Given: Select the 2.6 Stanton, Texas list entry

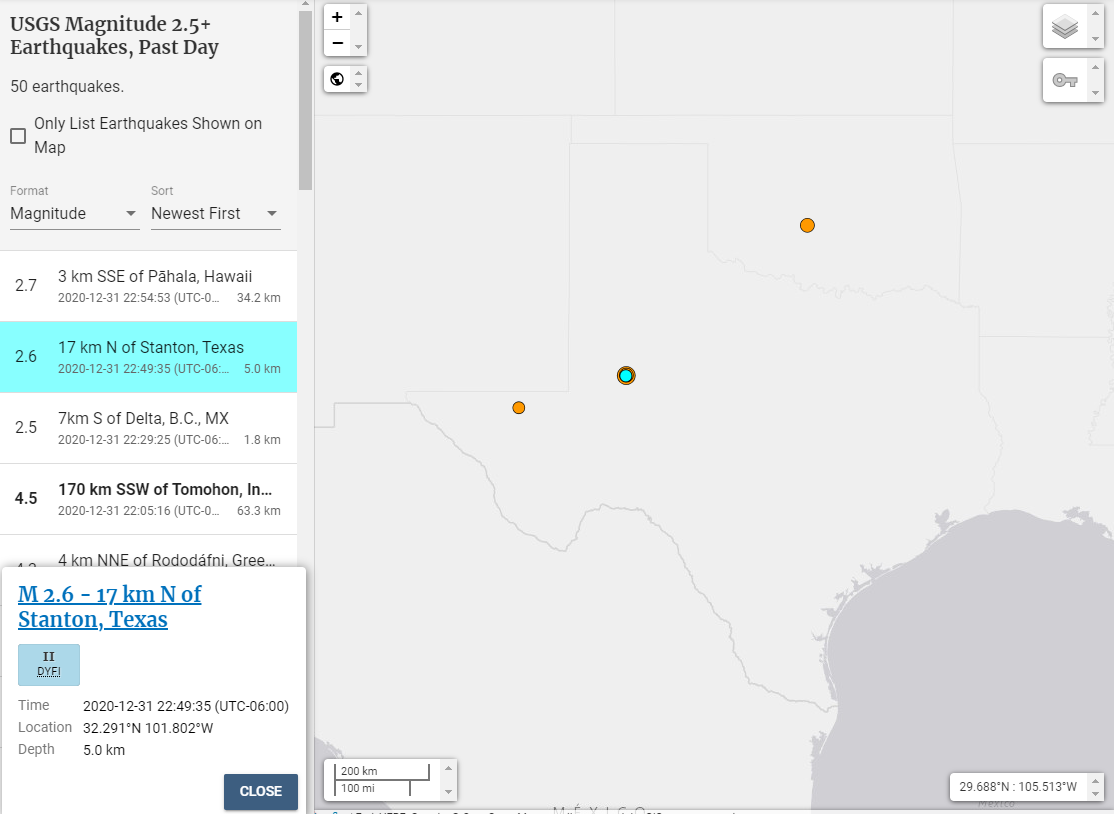Looking at the screenshot, I should tap(148, 357).
